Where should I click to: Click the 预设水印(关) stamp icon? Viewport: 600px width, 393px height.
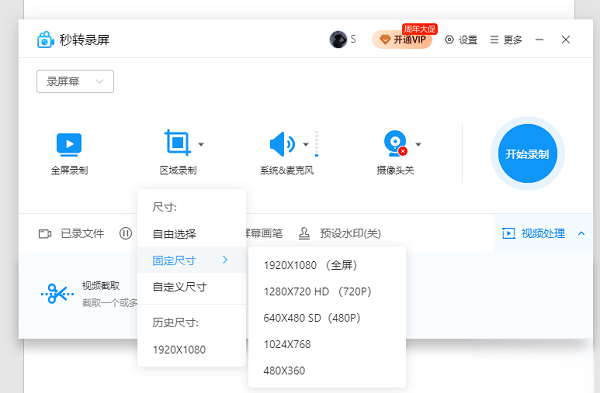coord(304,233)
